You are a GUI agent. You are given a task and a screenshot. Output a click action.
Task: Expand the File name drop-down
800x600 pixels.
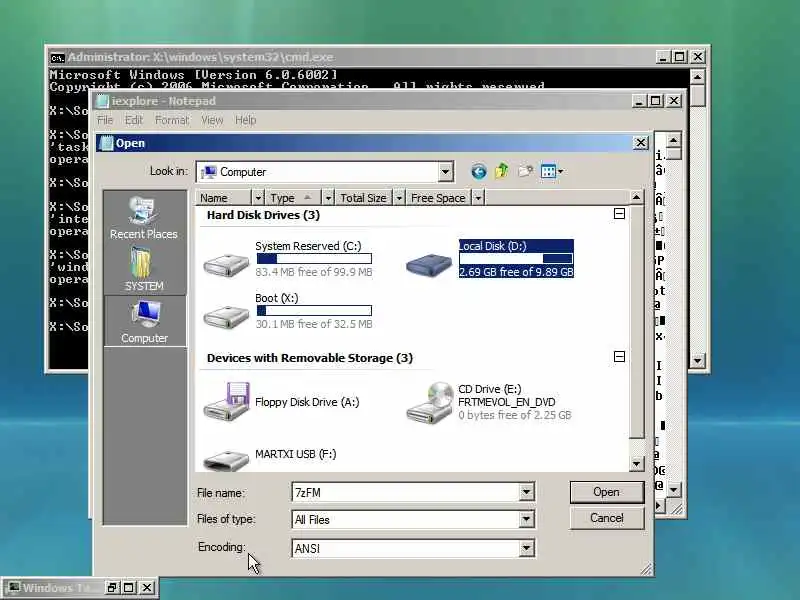click(x=526, y=492)
